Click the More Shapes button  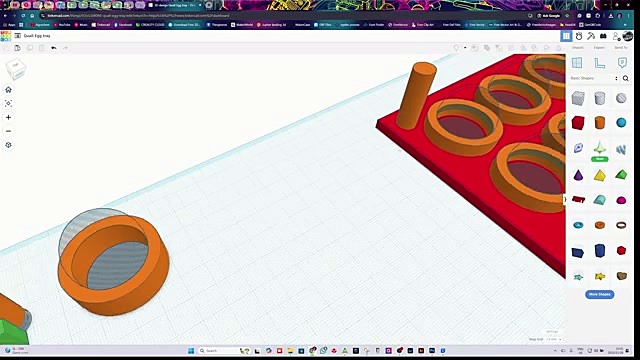point(599,294)
